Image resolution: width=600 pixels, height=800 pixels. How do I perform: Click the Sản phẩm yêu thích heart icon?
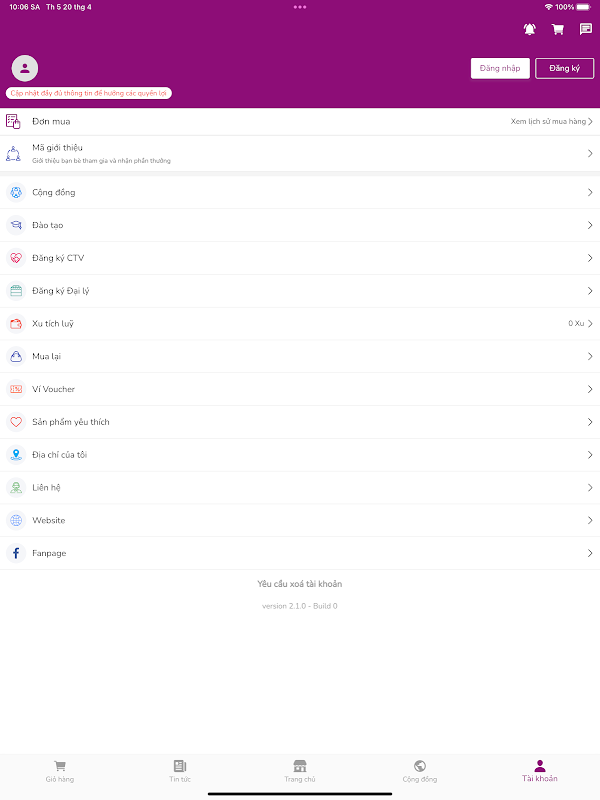(x=16, y=422)
